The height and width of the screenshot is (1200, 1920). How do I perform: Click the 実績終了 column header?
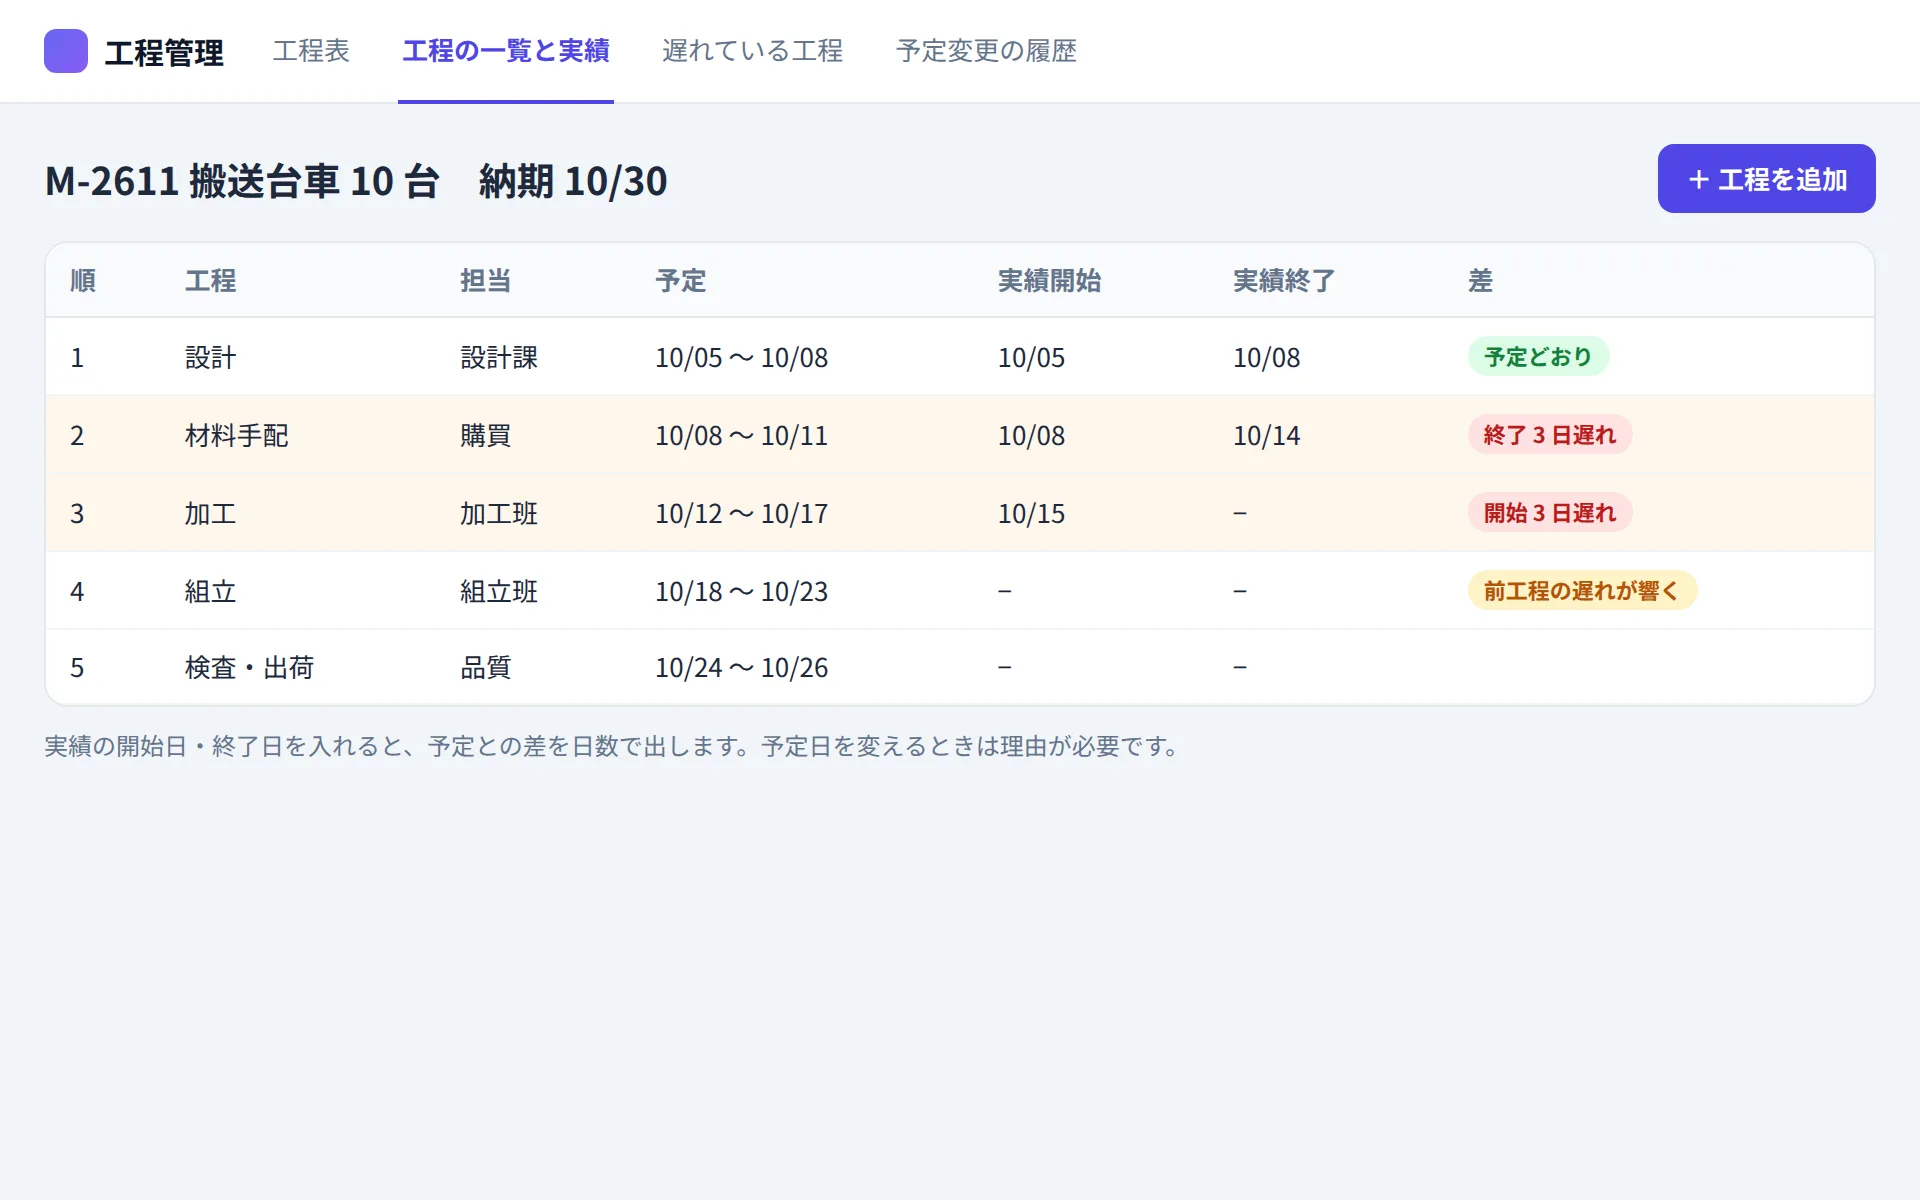(x=1284, y=281)
